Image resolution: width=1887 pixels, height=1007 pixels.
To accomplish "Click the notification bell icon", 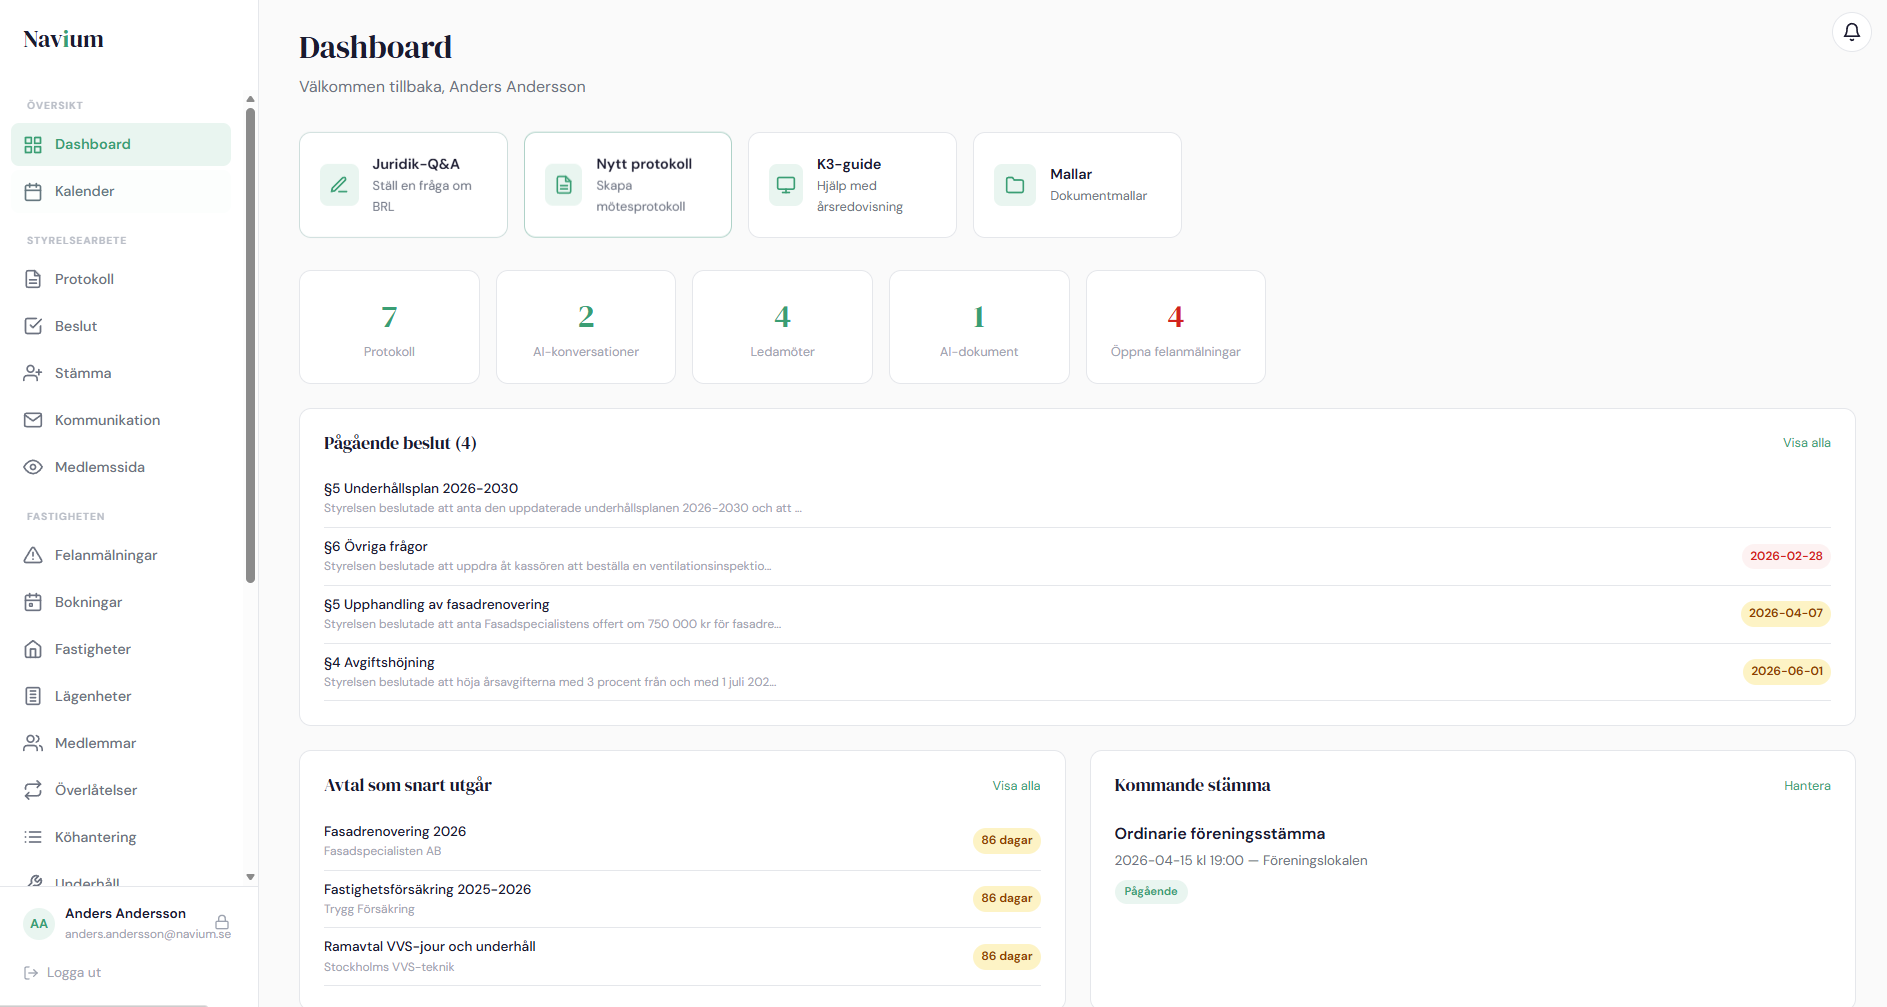I will [x=1851, y=32].
